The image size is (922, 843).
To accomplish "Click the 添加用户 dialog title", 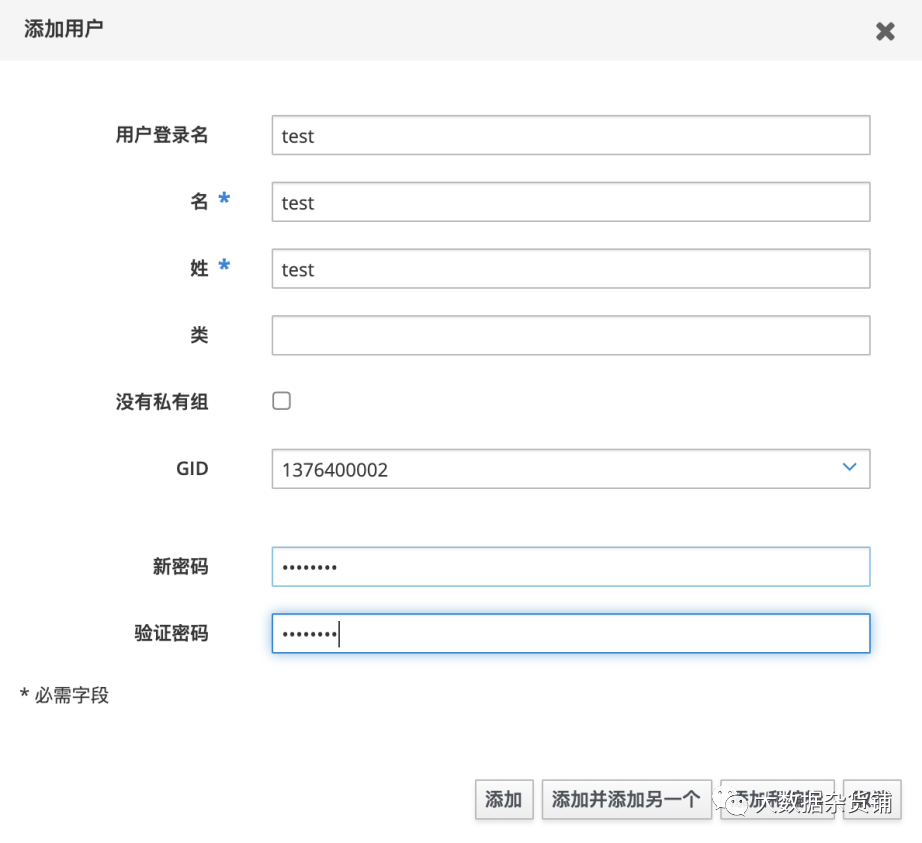I will click(63, 31).
